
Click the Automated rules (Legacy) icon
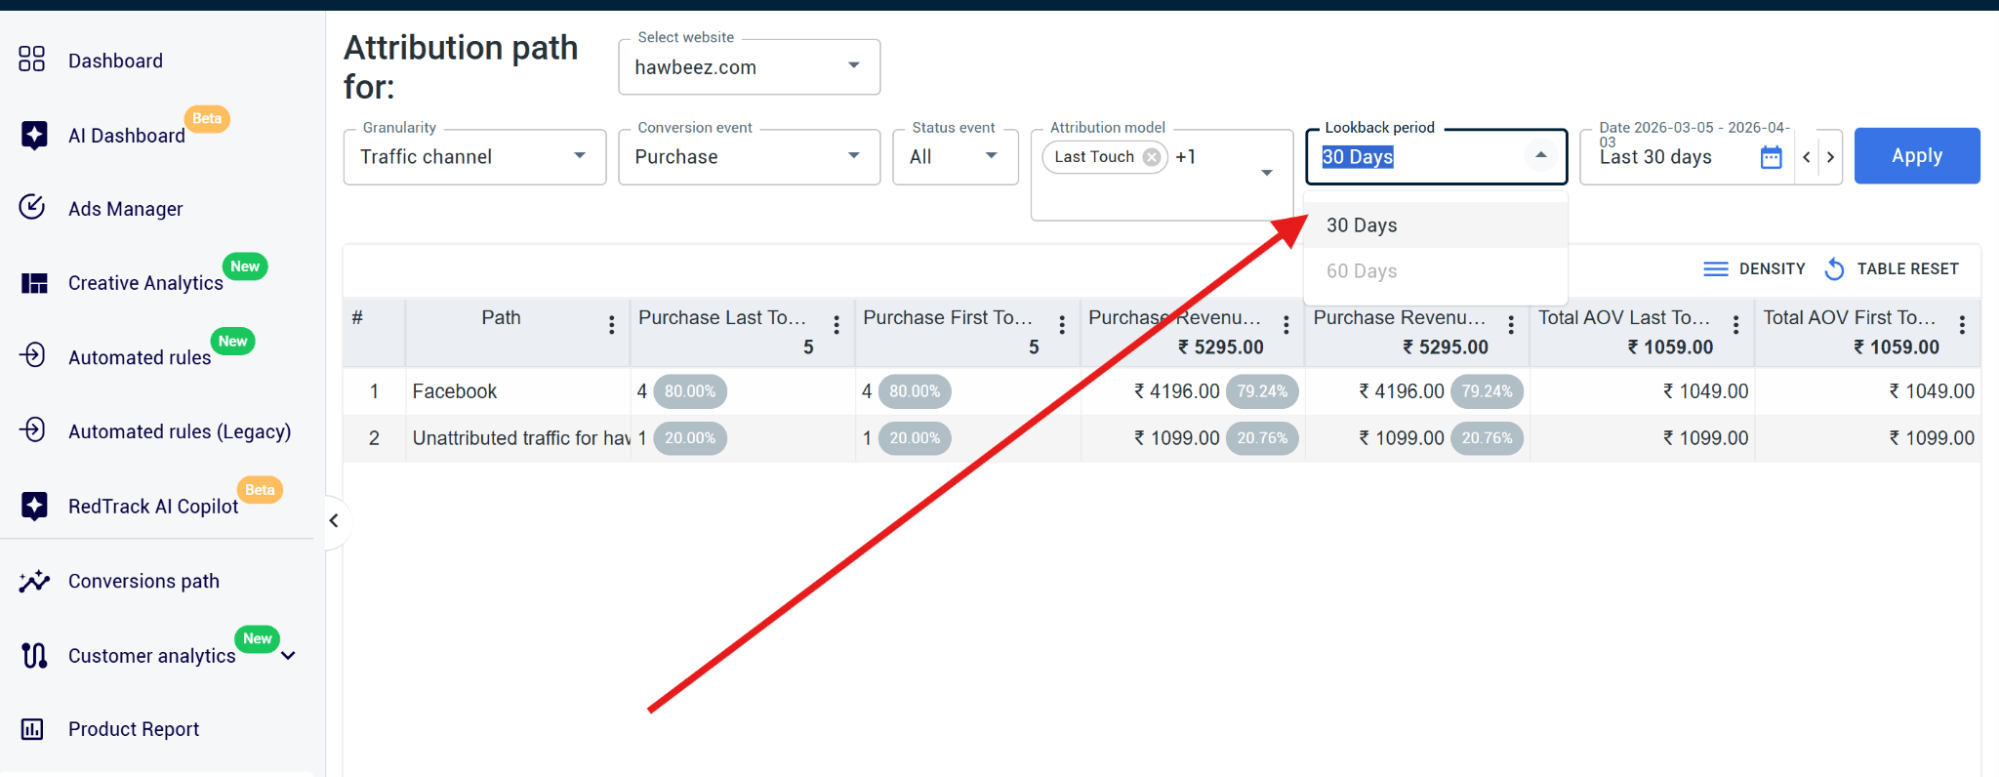32,430
